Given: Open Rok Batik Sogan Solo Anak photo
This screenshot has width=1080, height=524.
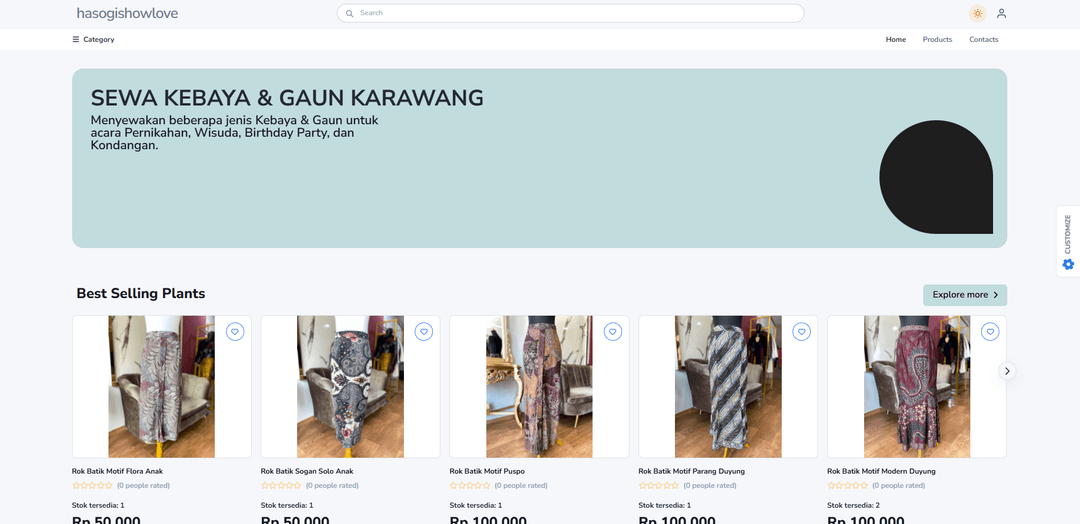Looking at the screenshot, I should tap(351, 387).
